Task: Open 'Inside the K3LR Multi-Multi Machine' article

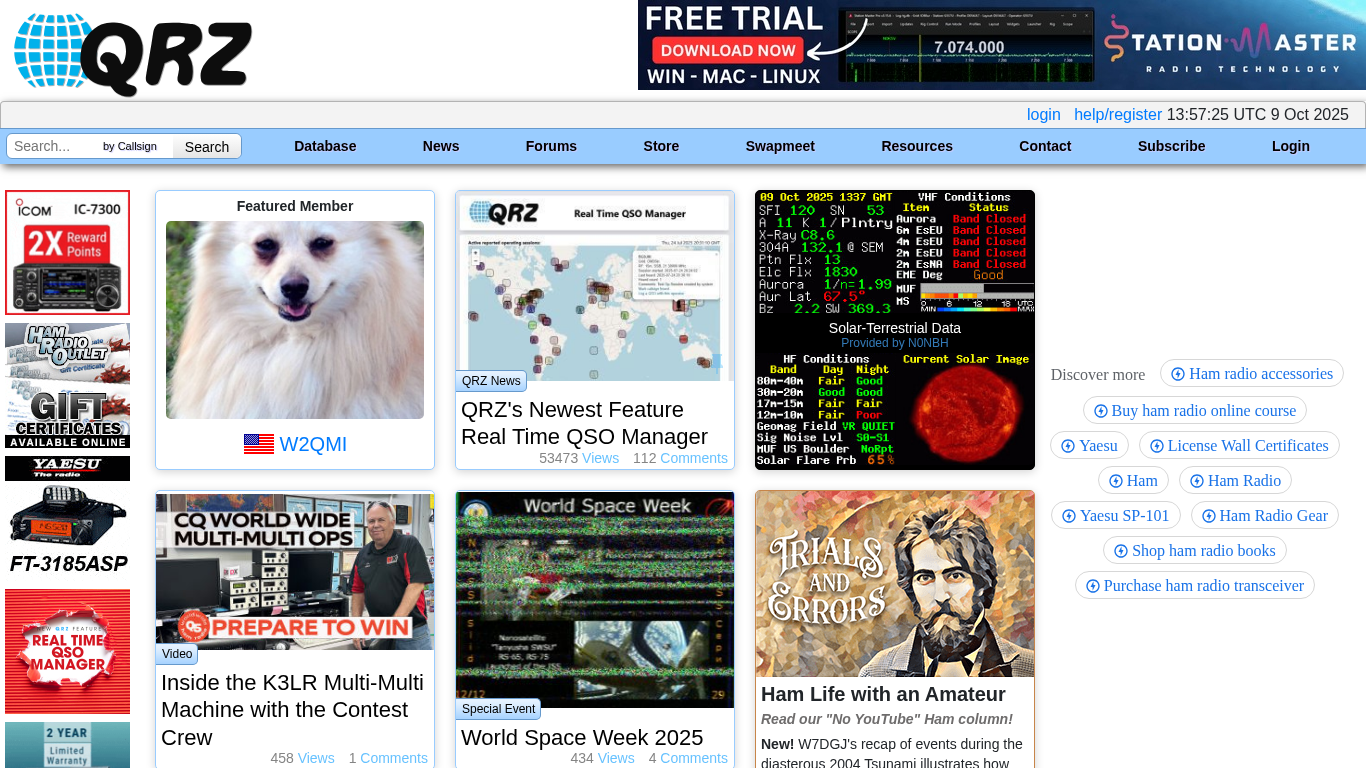Action: (293, 710)
